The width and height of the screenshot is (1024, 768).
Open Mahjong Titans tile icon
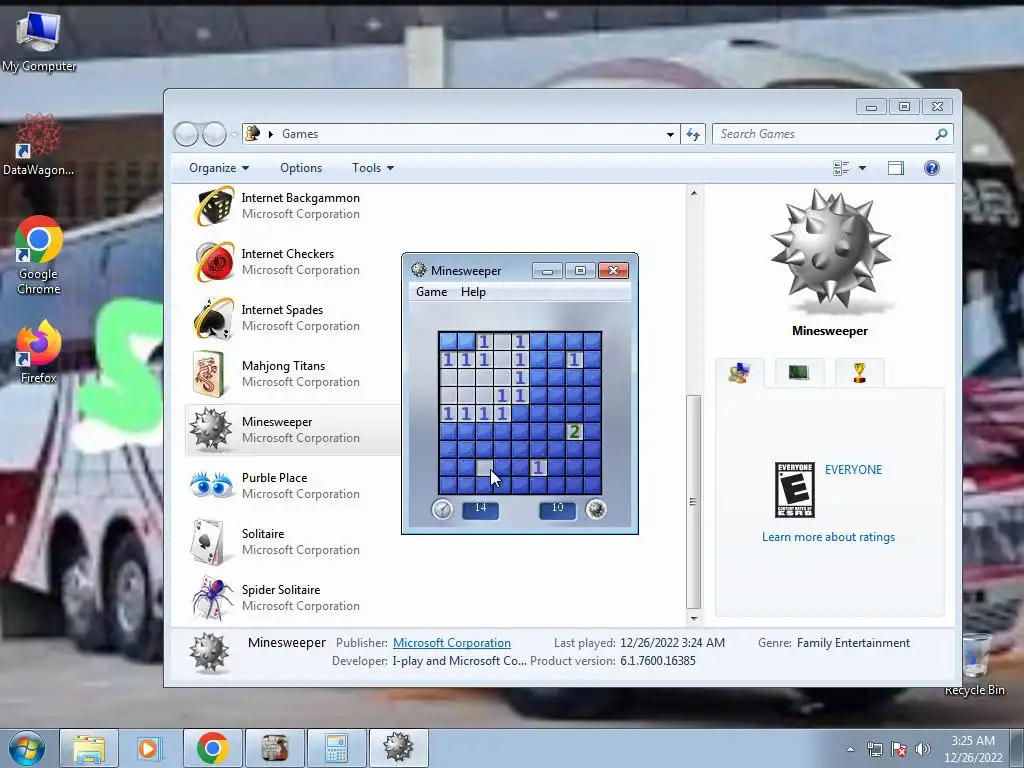(210, 374)
